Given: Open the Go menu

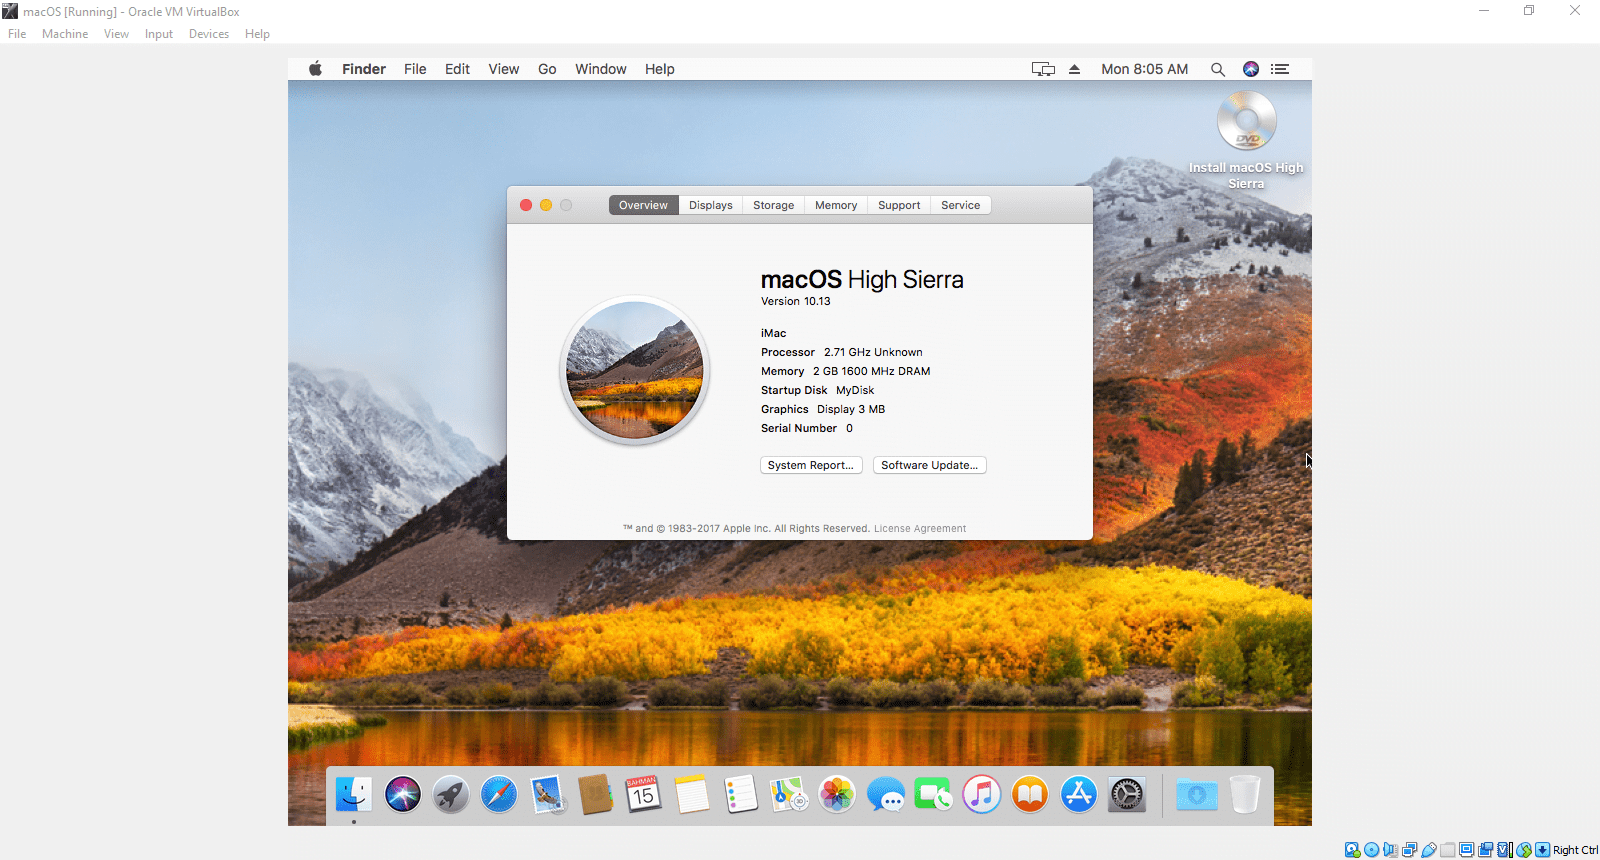Looking at the screenshot, I should coord(547,69).
